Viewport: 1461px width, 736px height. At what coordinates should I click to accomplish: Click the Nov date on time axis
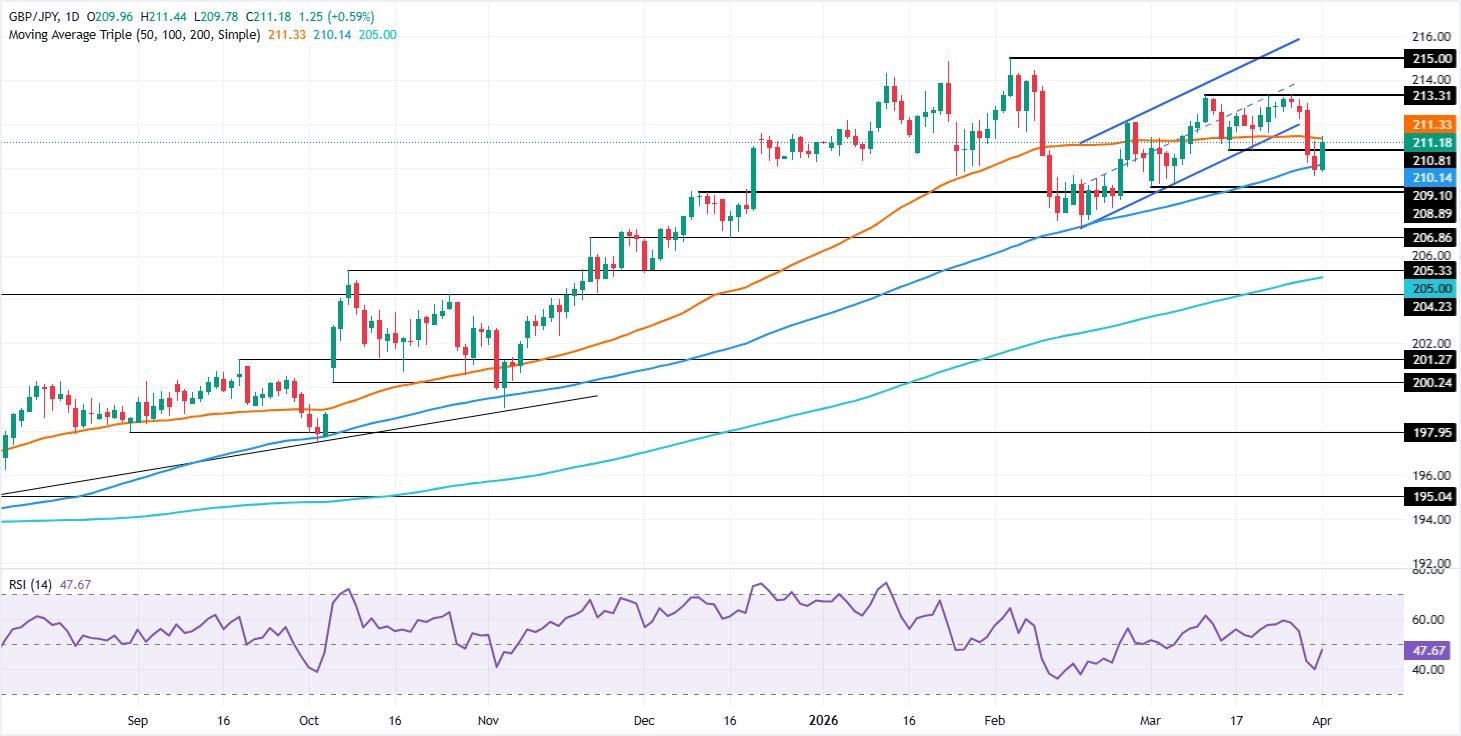click(487, 720)
